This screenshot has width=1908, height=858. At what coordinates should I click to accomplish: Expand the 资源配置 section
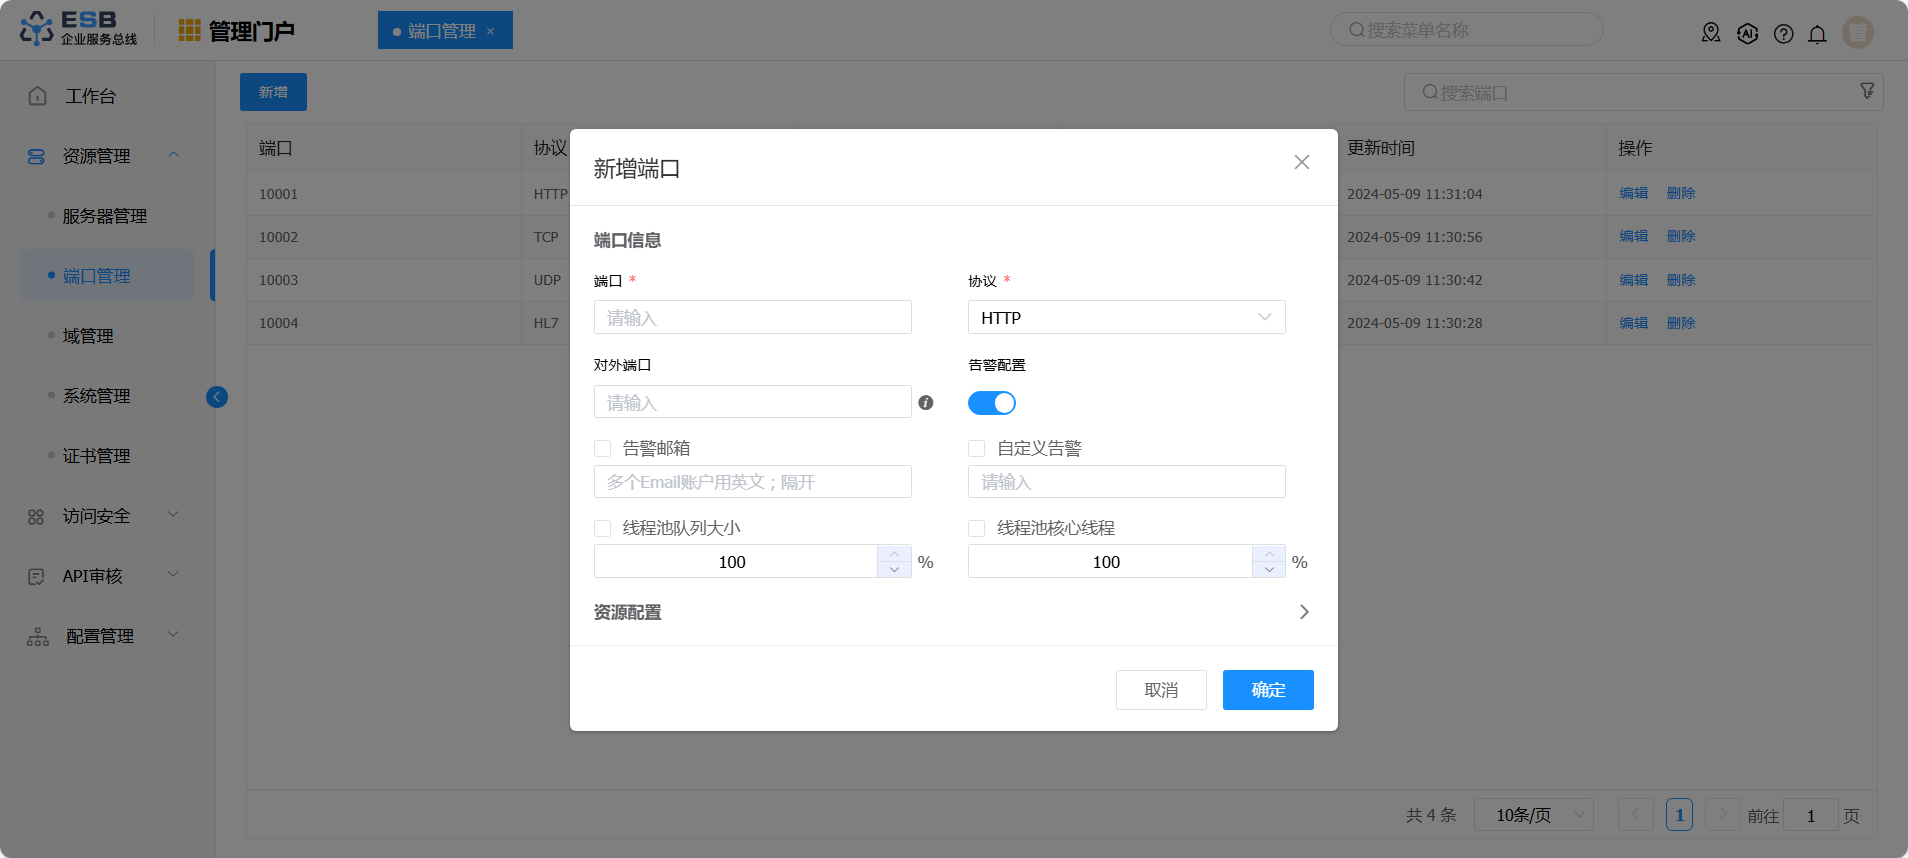click(x=1303, y=612)
